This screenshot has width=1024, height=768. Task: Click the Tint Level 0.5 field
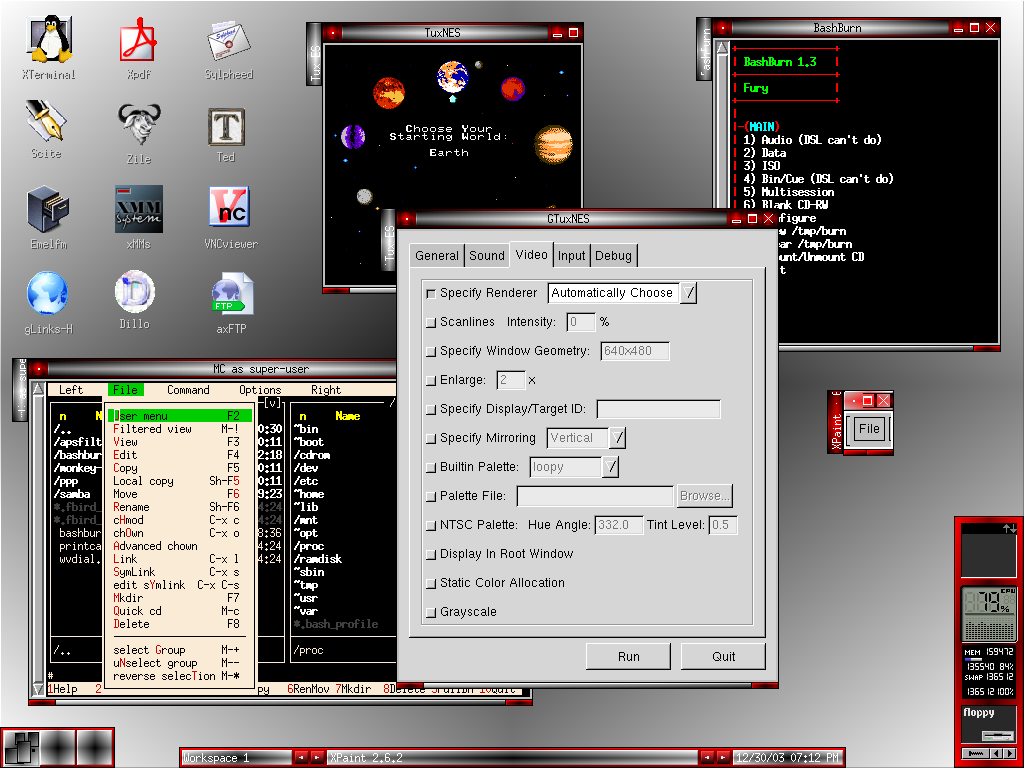[x=724, y=525]
